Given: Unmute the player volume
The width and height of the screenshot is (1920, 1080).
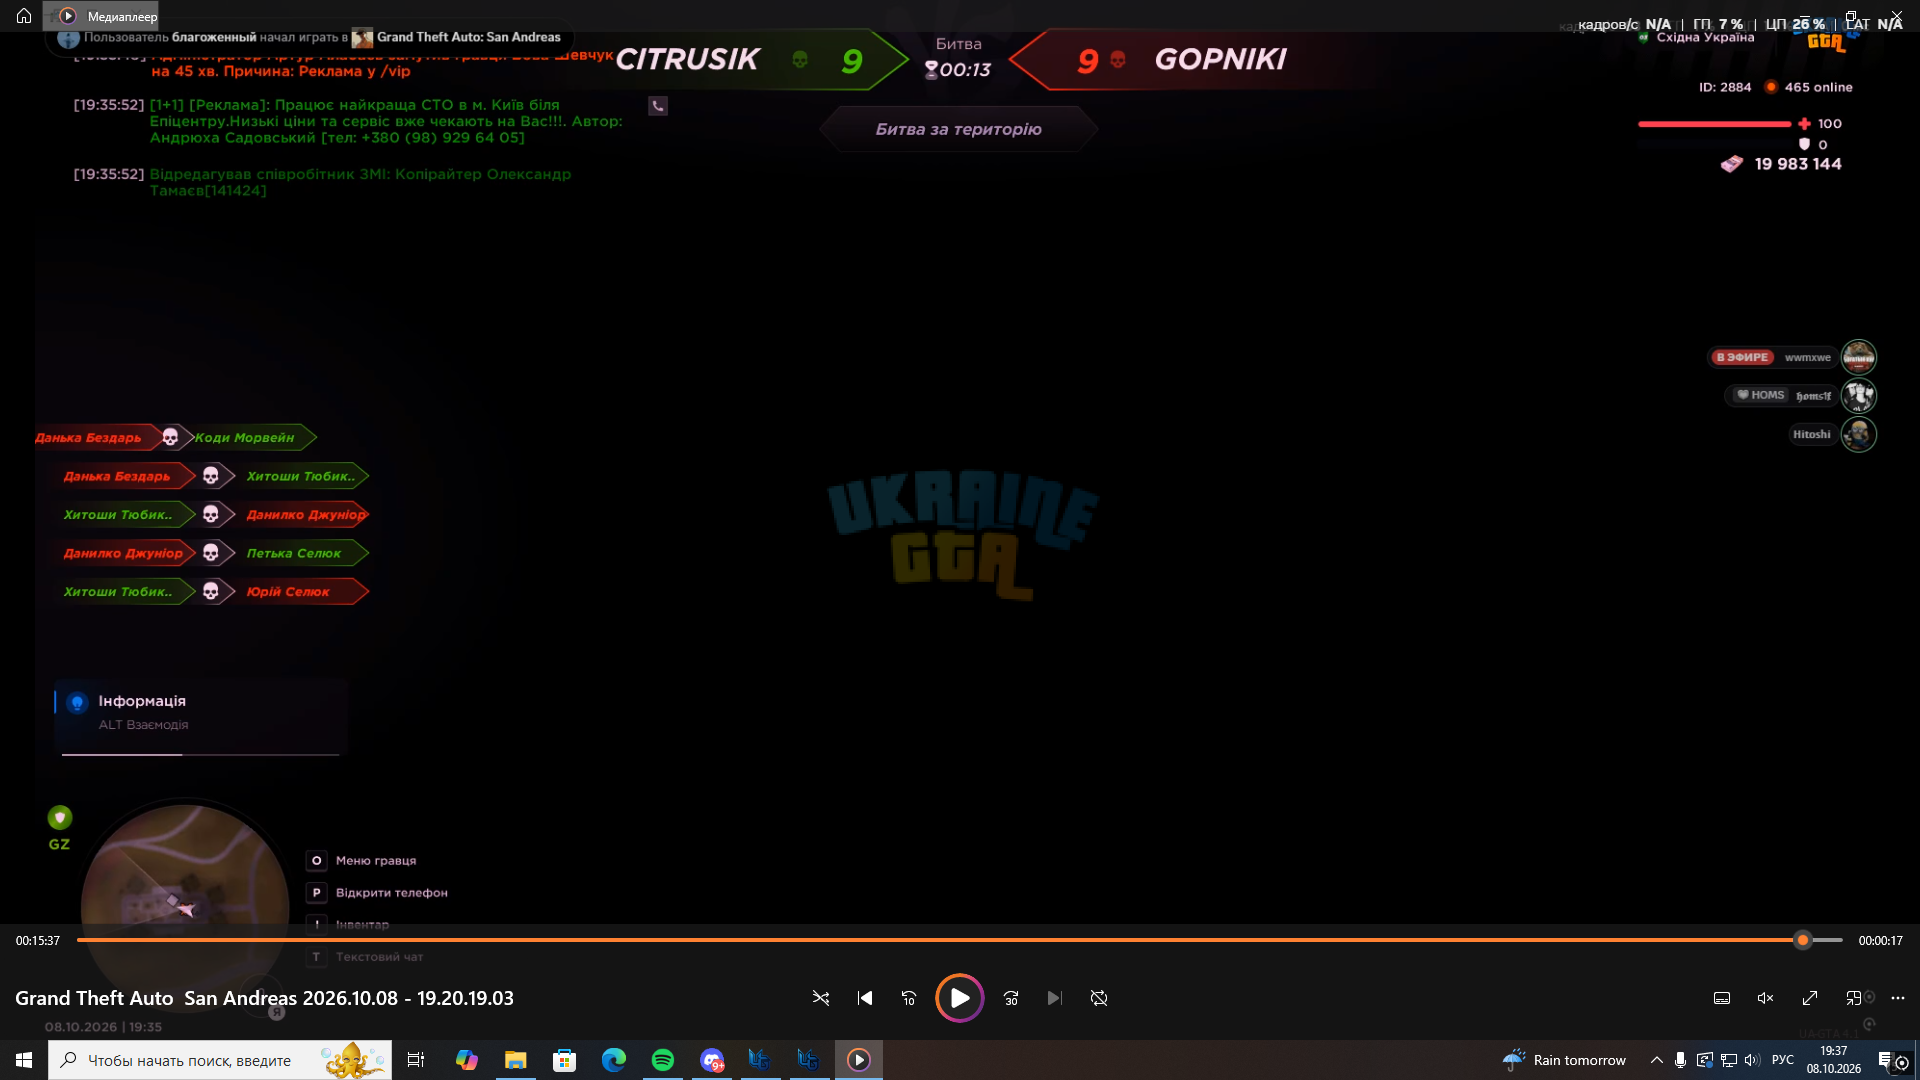Looking at the screenshot, I should coord(1766,998).
